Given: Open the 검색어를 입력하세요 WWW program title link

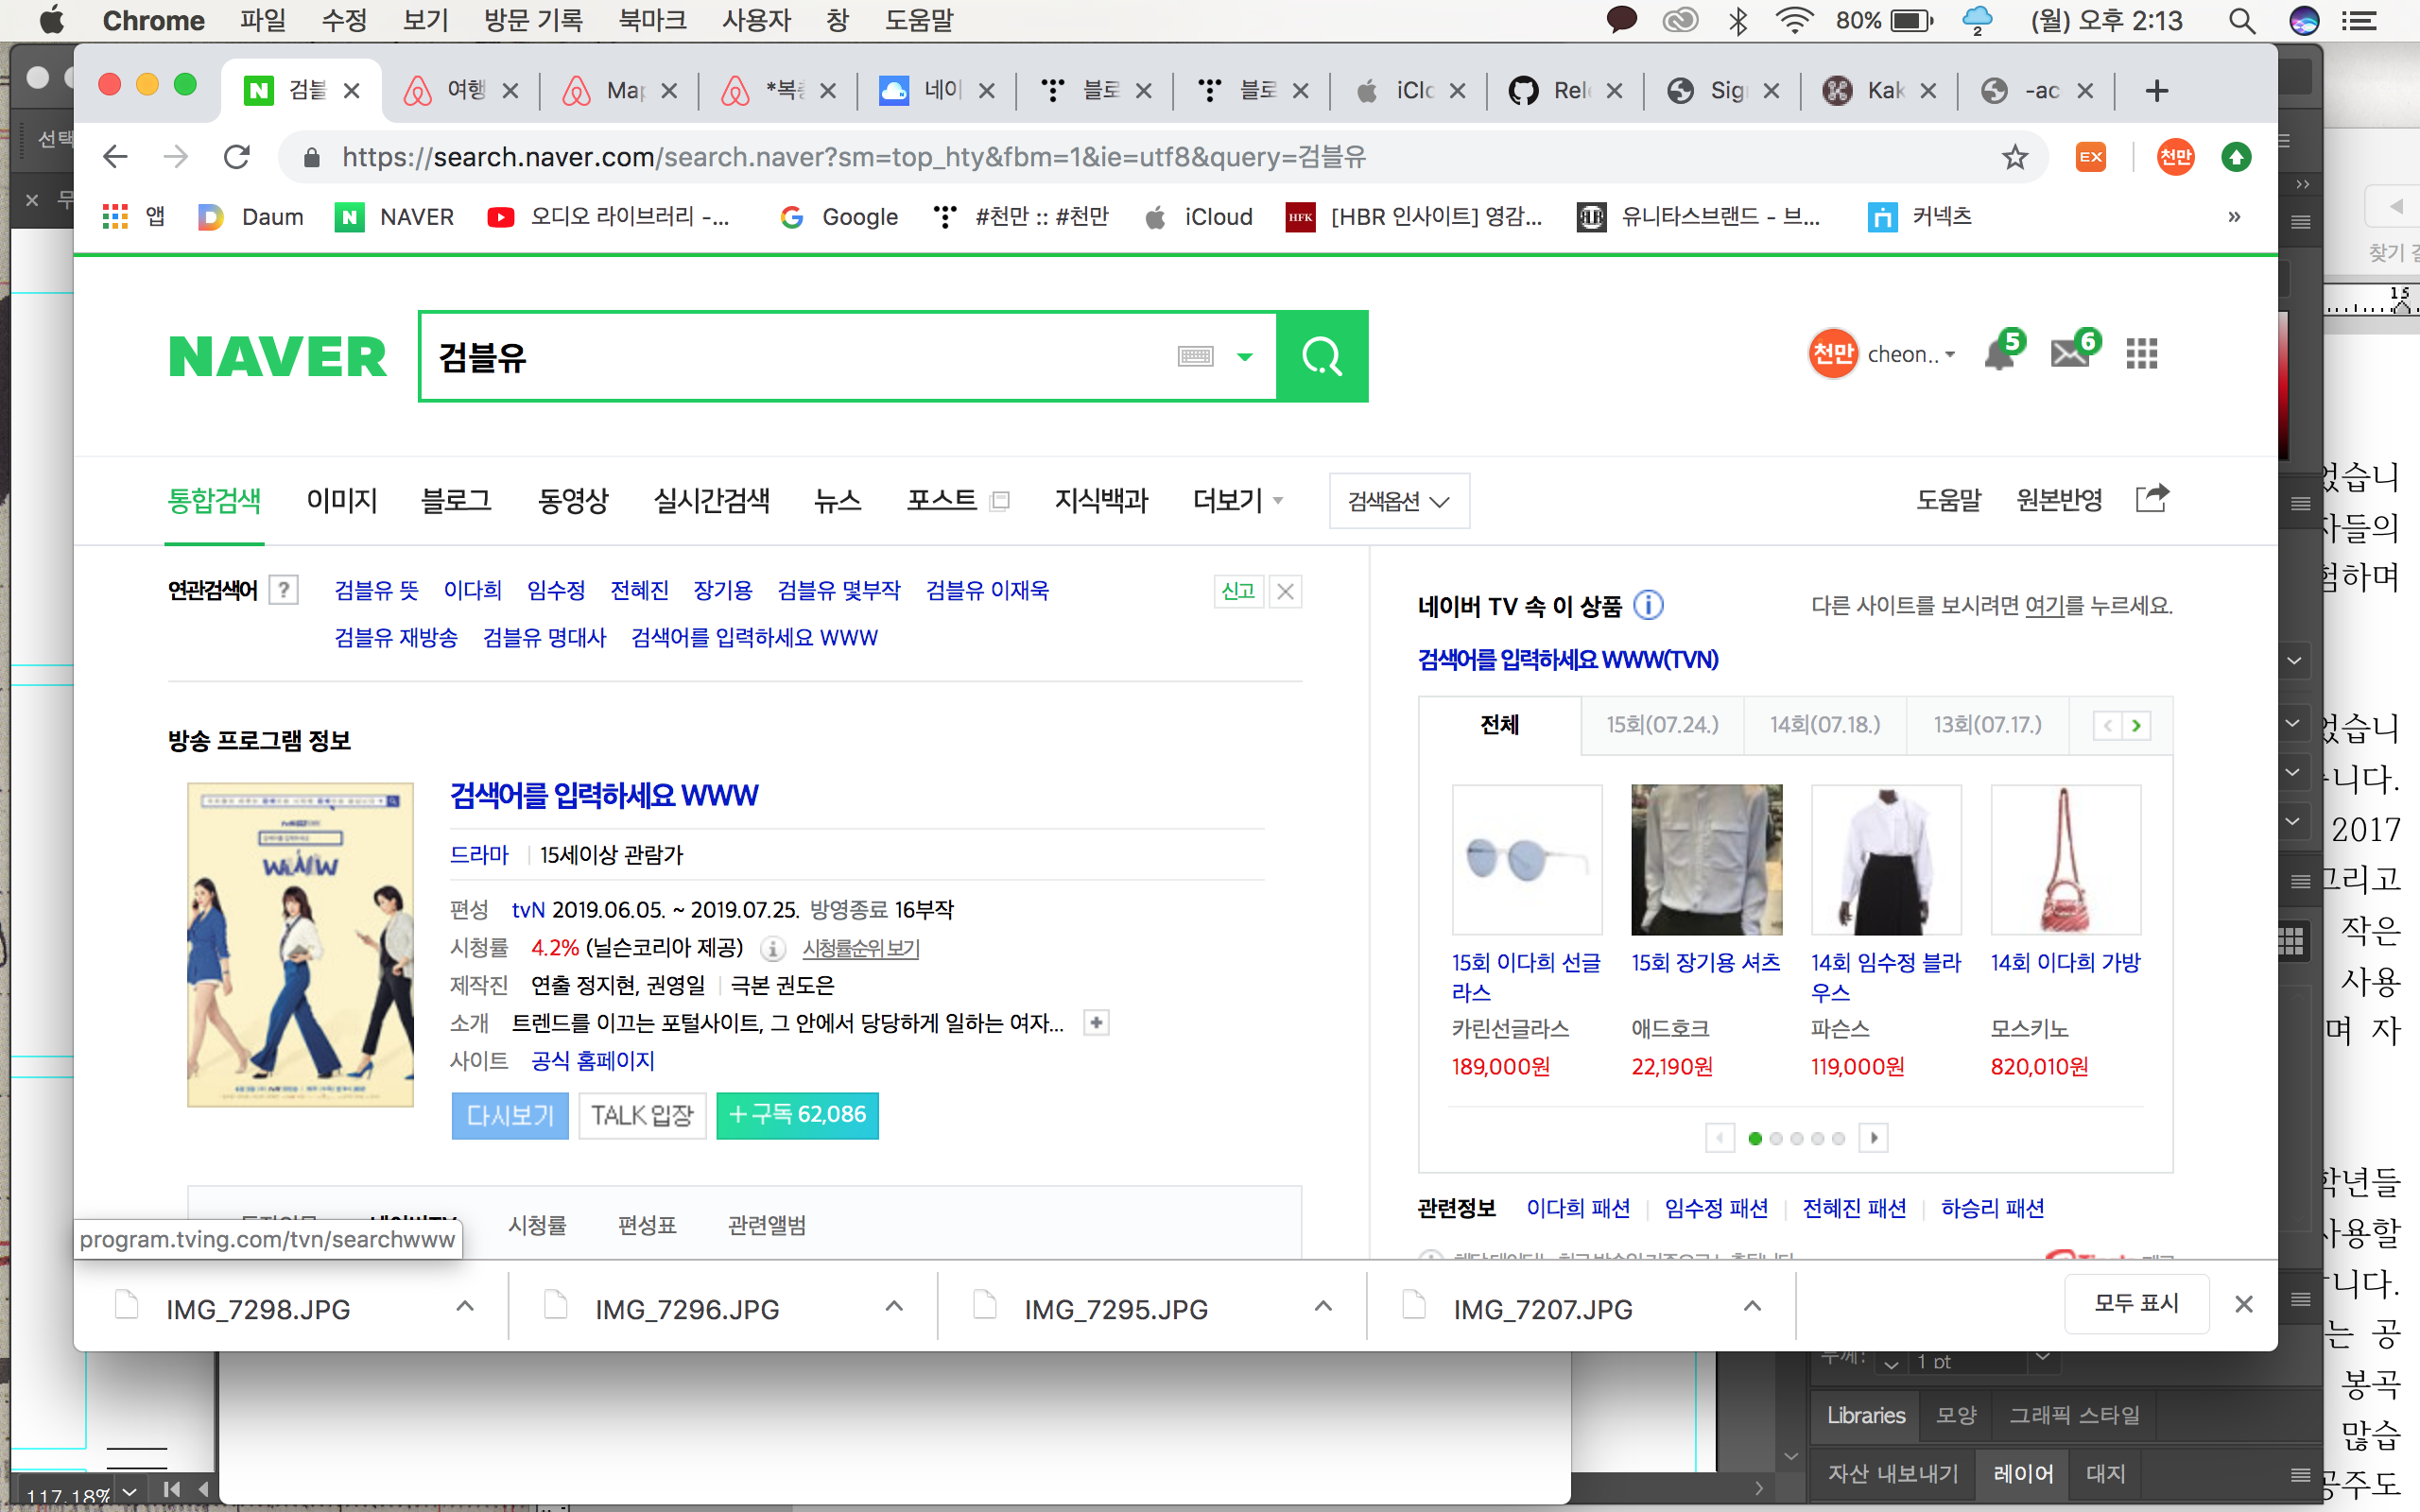Looking at the screenshot, I should point(604,796).
